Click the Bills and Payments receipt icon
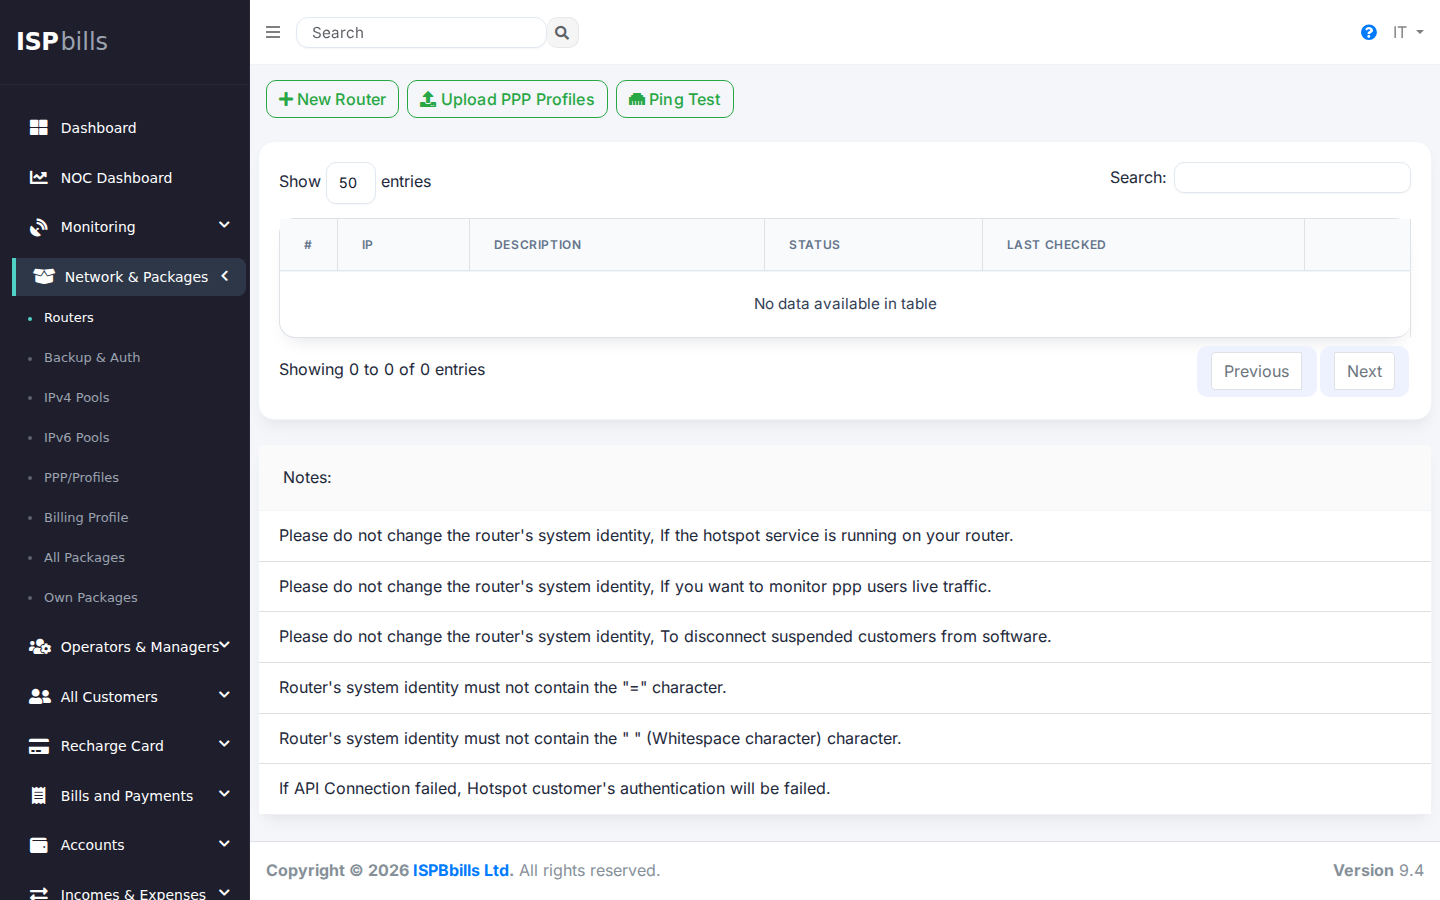The height and width of the screenshot is (900, 1440). click(38, 795)
